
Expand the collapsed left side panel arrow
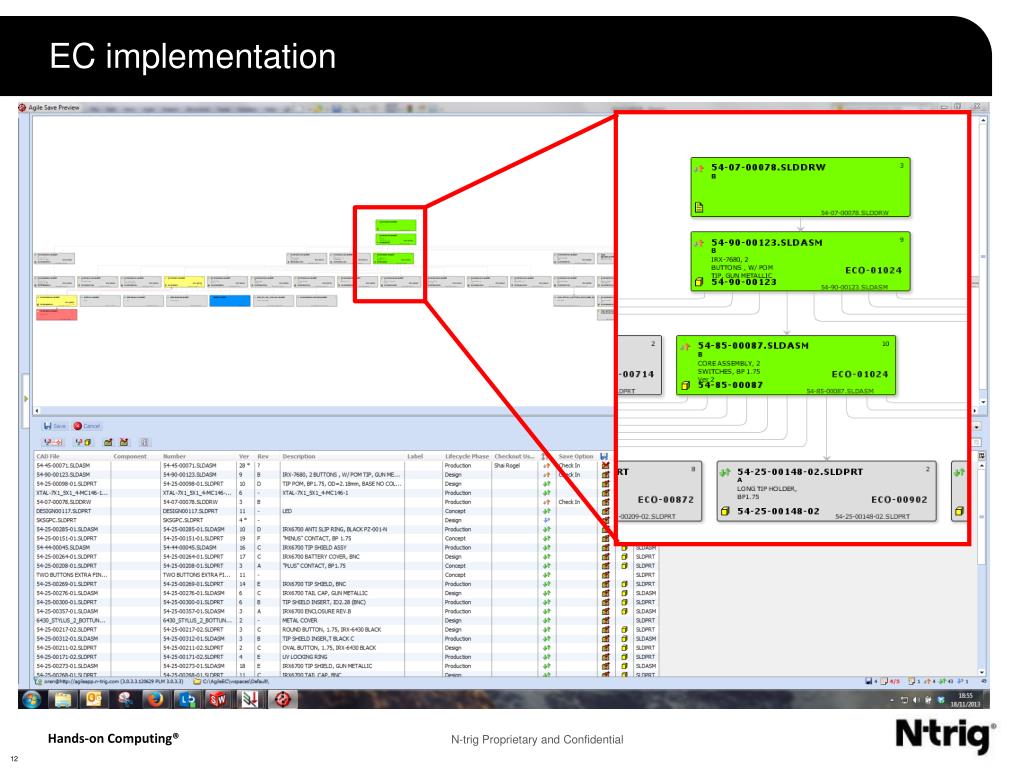[x=25, y=398]
